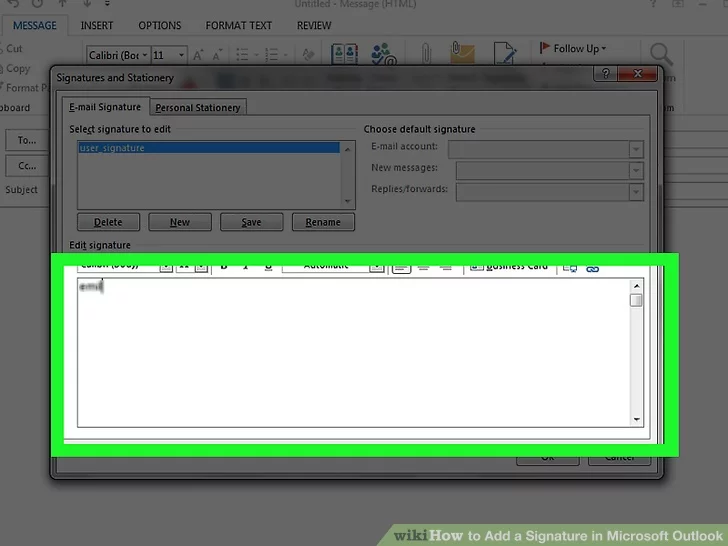
Task: Click the Insert Hyperlink chain icon
Action: (x=592, y=268)
